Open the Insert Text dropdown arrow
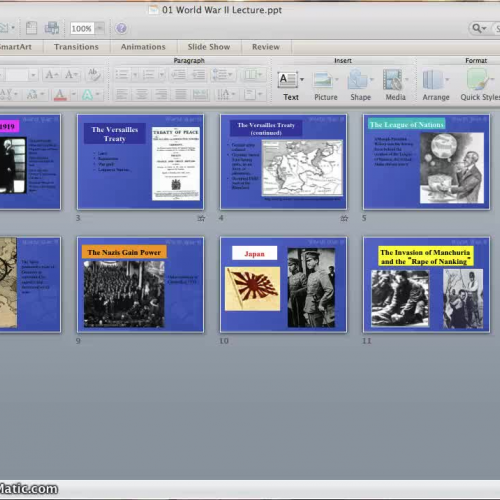Screen dimensions: 500x500 302,79
